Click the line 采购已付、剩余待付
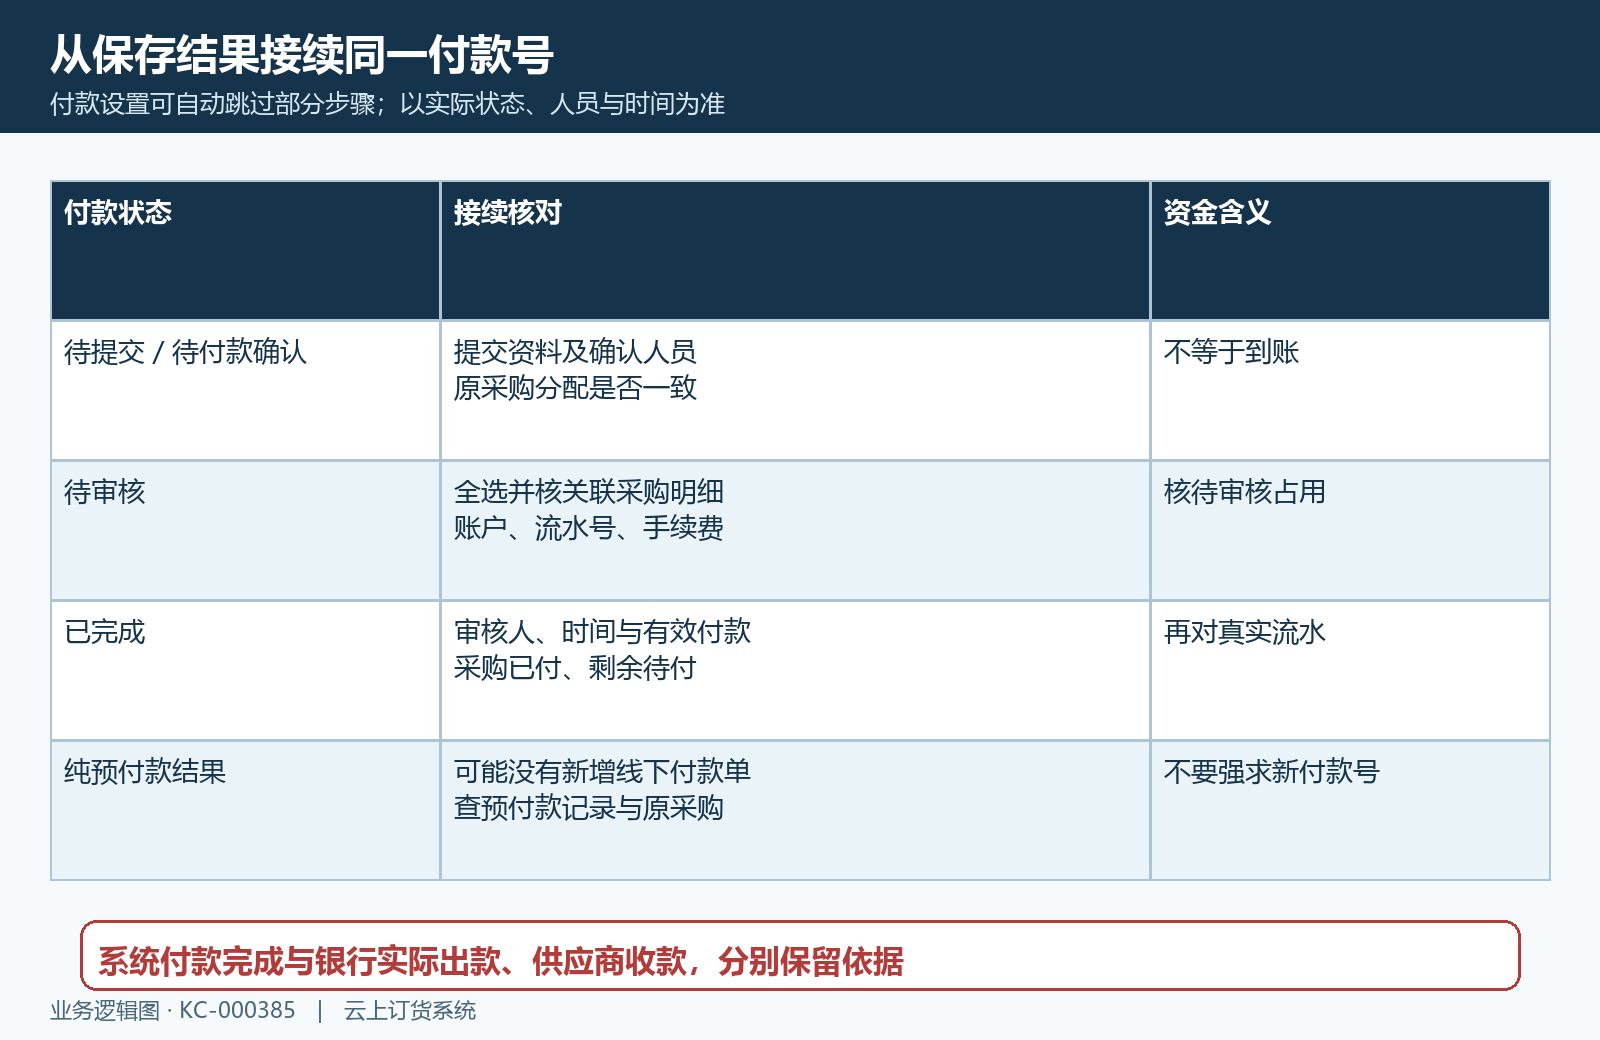The height and width of the screenshot is (1040, 1600). 575,668
